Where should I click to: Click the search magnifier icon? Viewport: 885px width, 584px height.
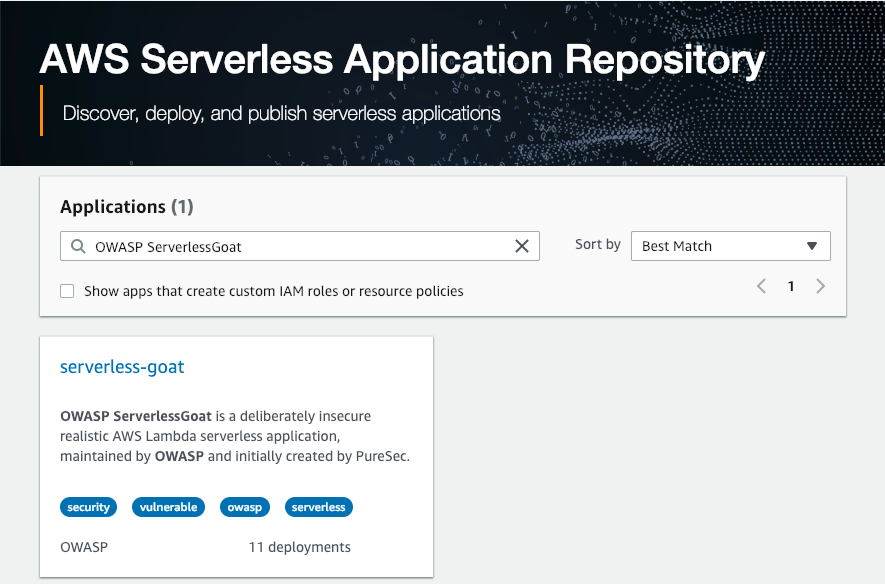(78, 247)
